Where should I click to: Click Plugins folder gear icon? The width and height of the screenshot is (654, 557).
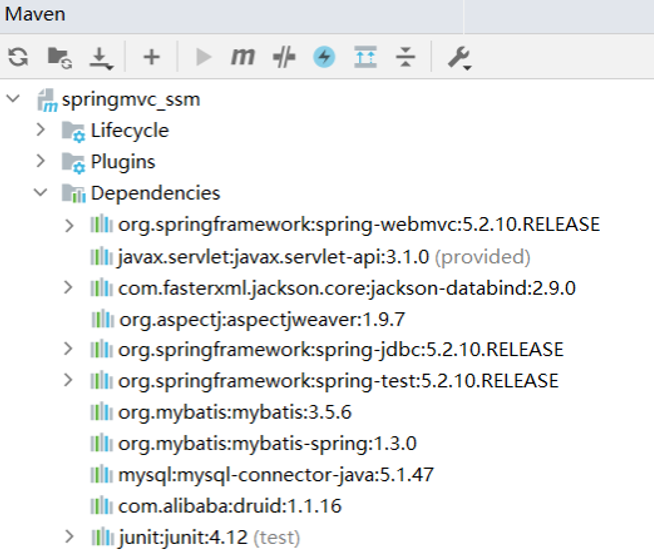(x=73, y=163)
